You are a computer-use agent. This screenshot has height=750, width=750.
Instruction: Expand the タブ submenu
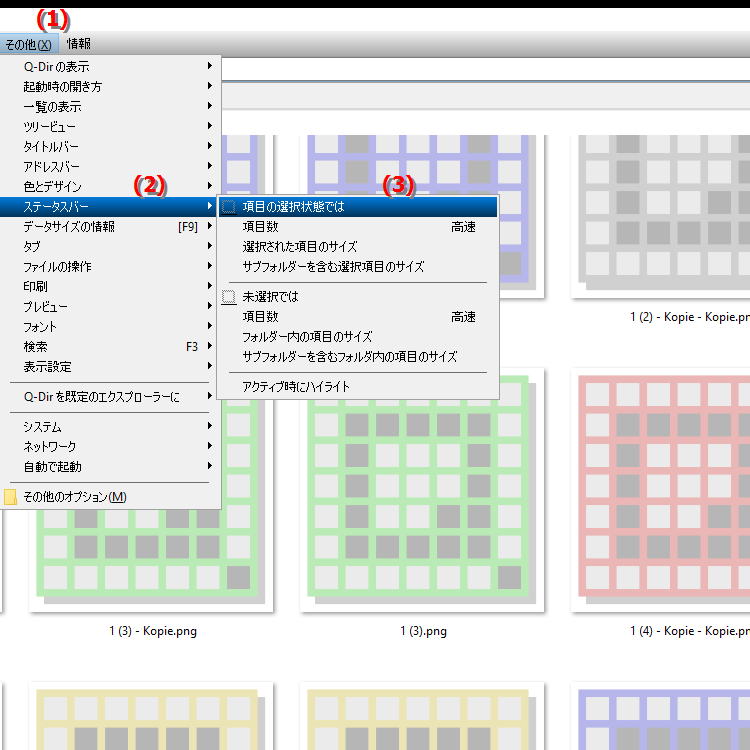click(110, 246)
